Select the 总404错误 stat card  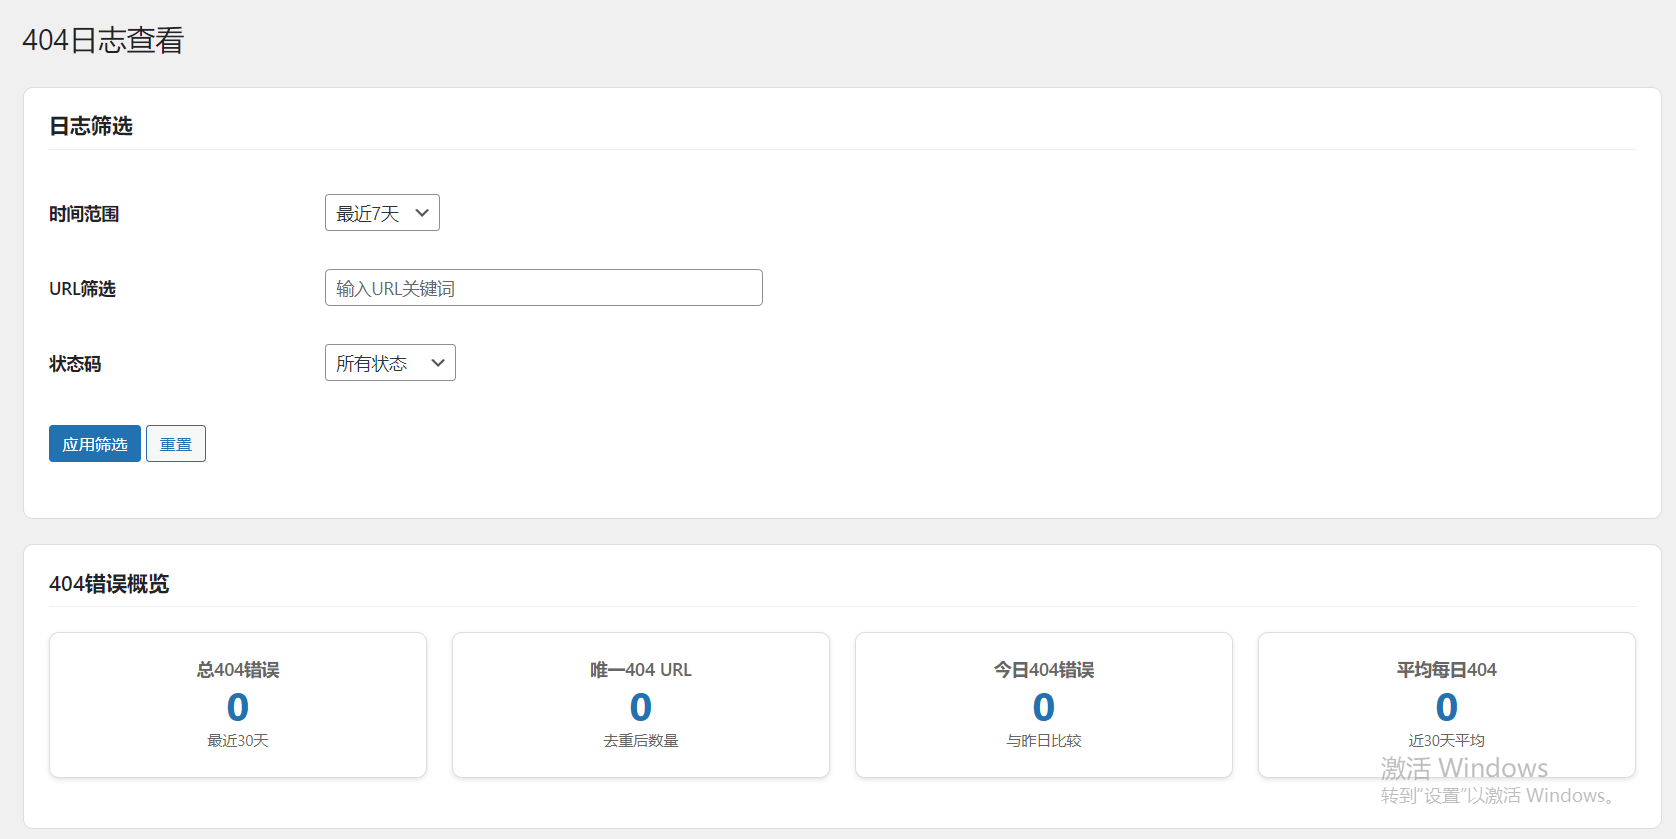[x=238, y=705]
